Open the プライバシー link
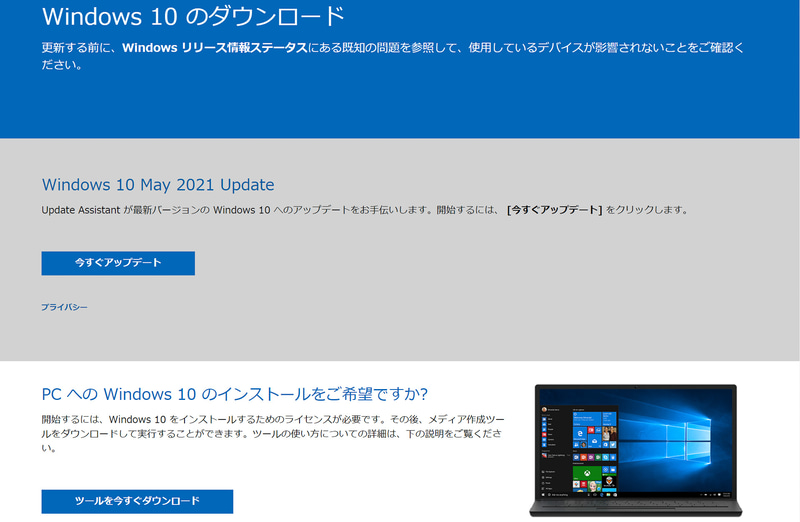Image resolution: width=800 pixels, height=522 pixels. tap(64, 307)
